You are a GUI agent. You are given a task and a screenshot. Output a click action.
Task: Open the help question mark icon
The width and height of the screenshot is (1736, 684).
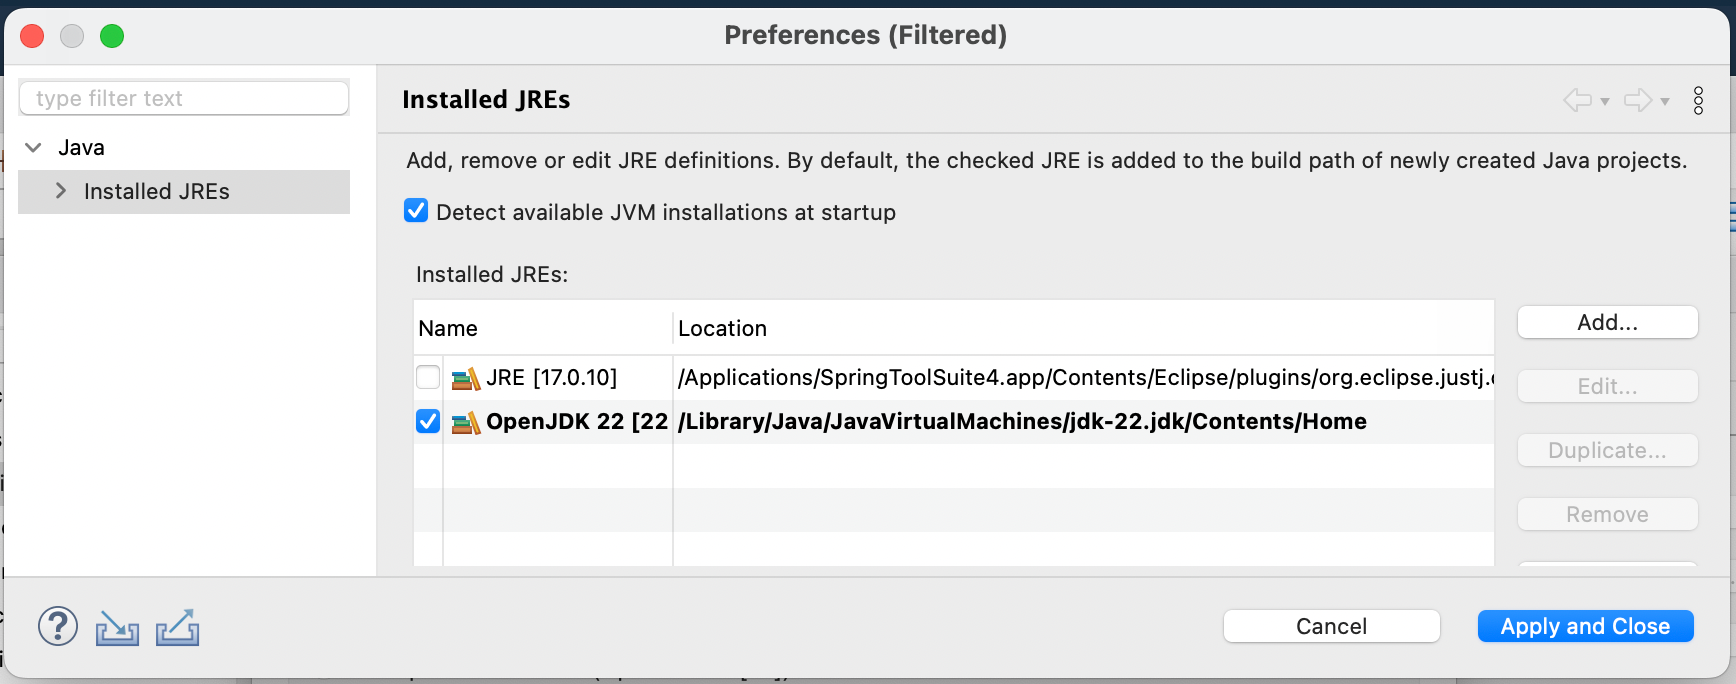click(58, 626)
